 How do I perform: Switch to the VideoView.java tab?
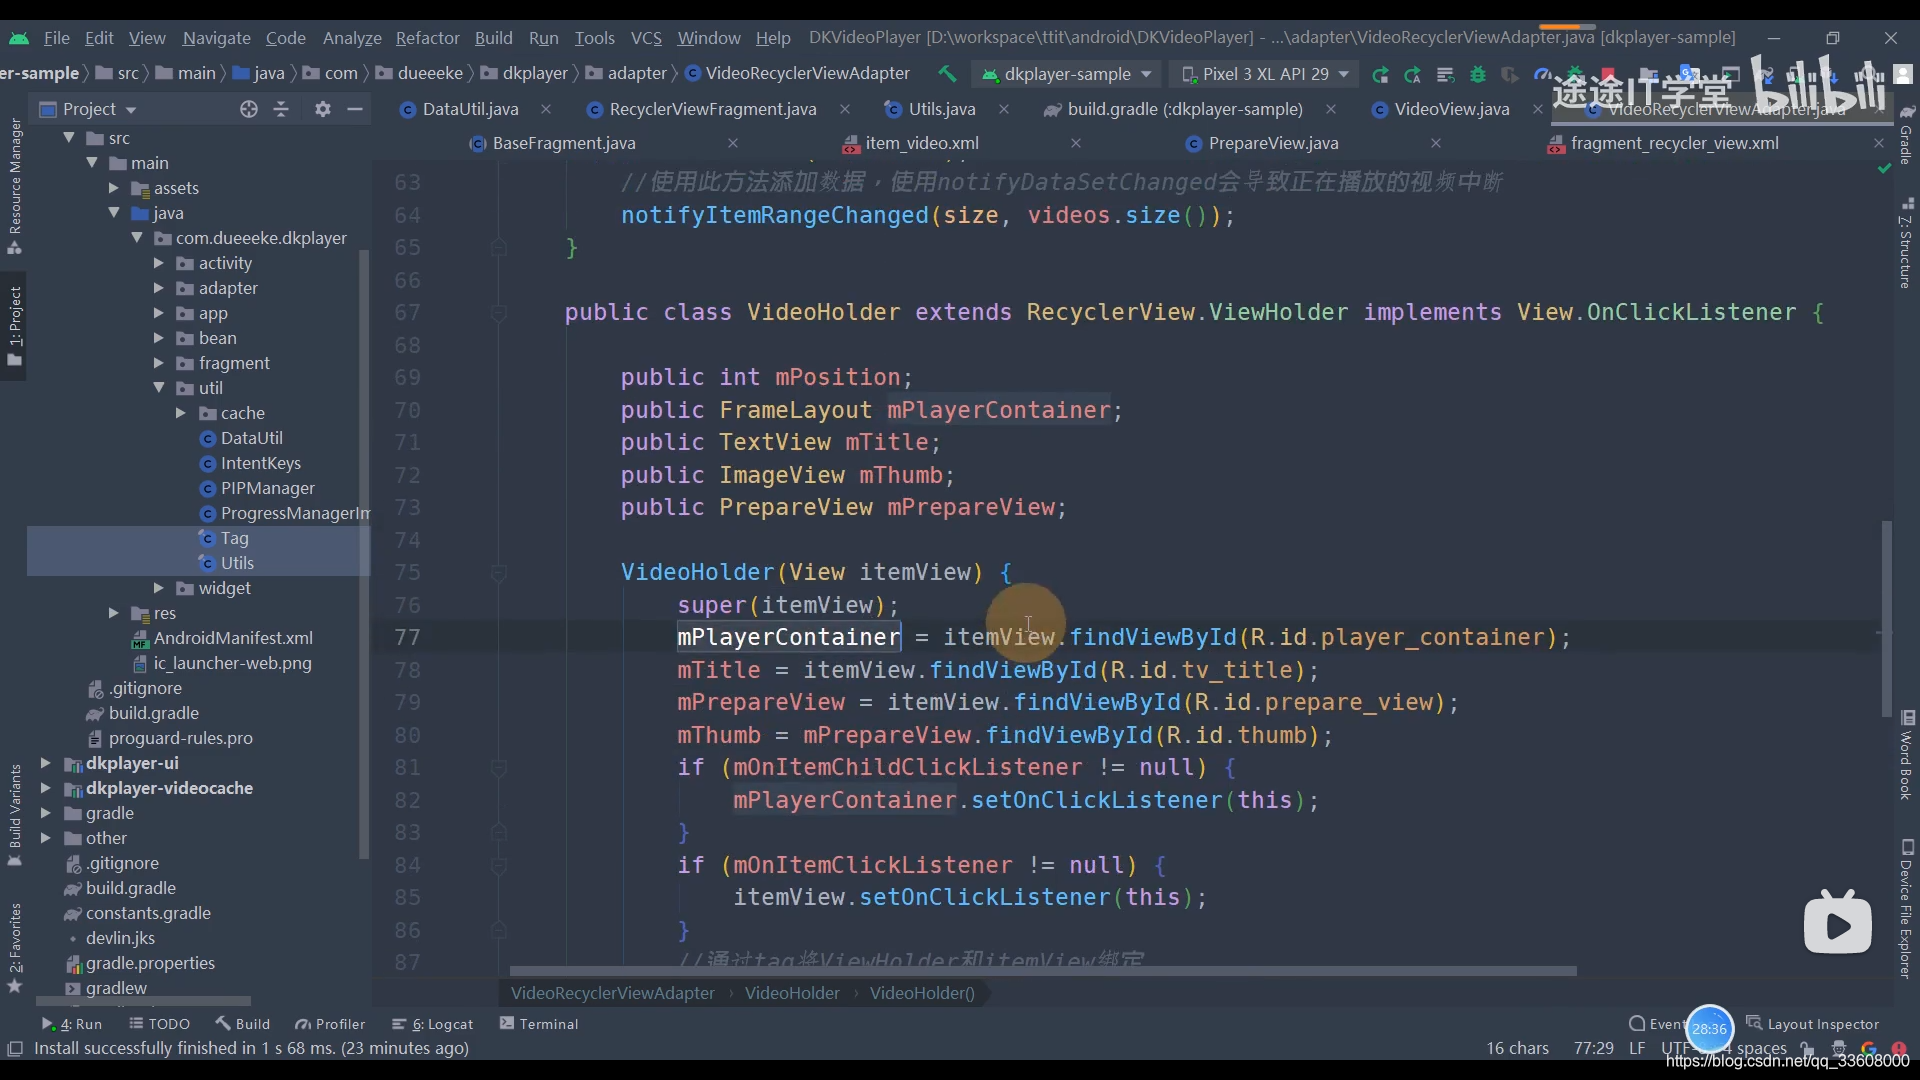point(1451,109)
